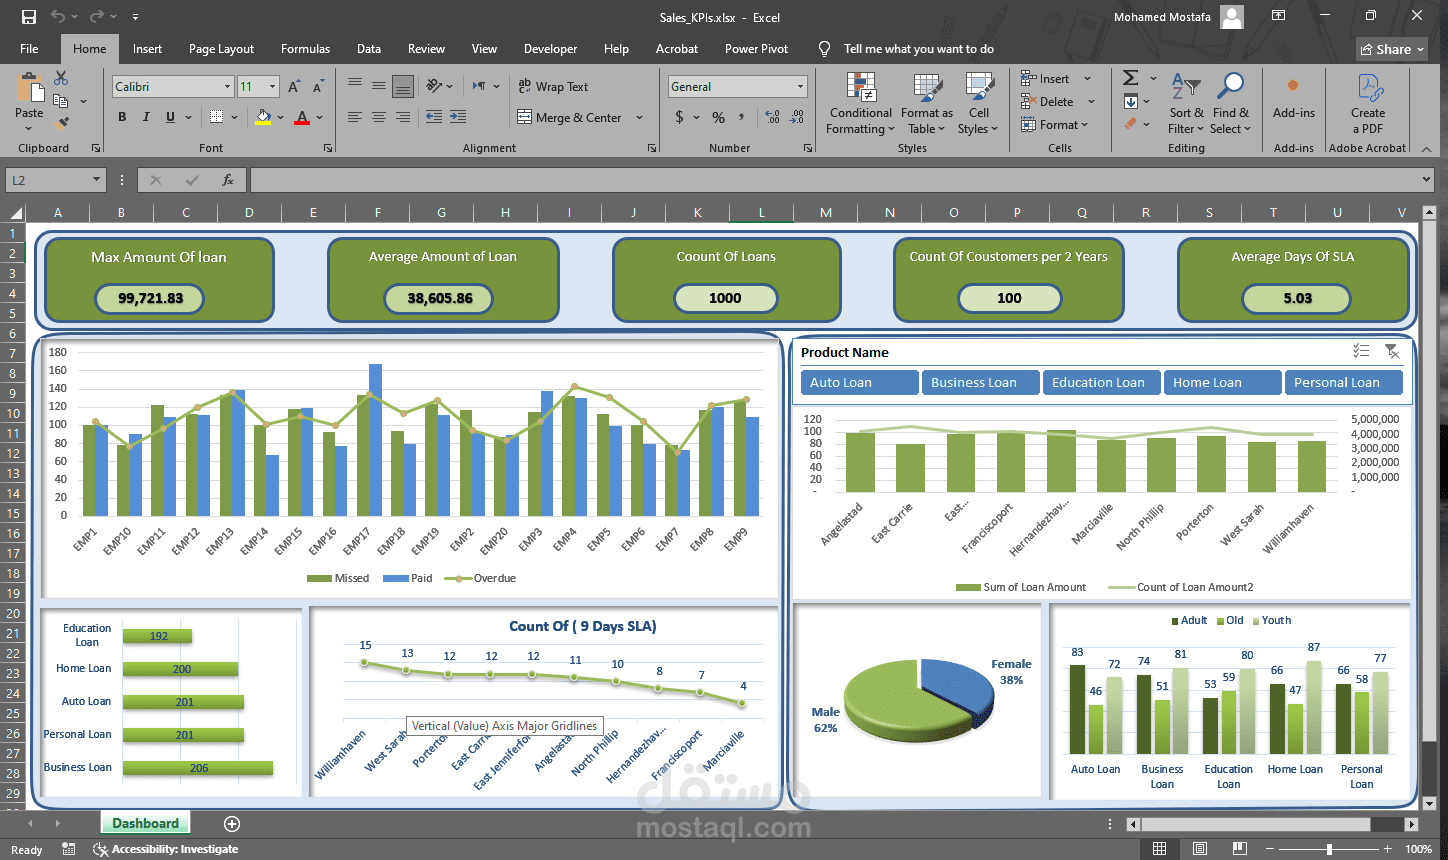
Task: Toggle bold formatting
Action: click(x=122, y=117)
